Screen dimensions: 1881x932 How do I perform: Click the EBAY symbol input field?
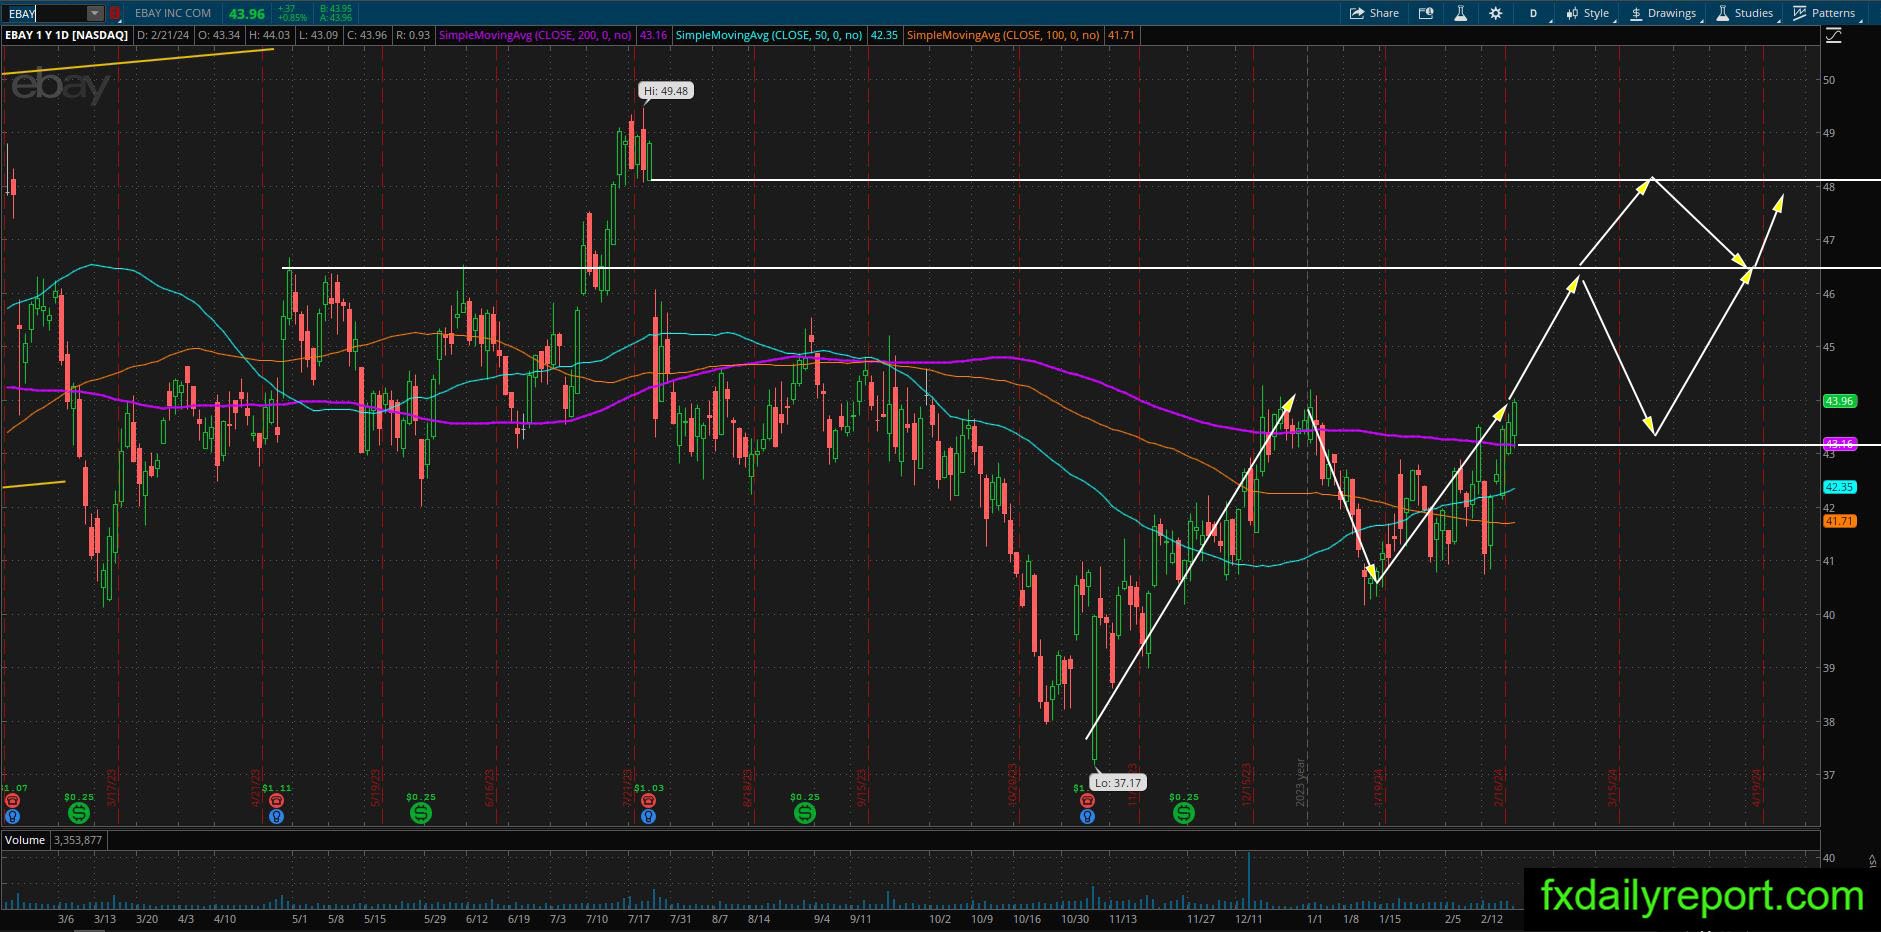45,13
